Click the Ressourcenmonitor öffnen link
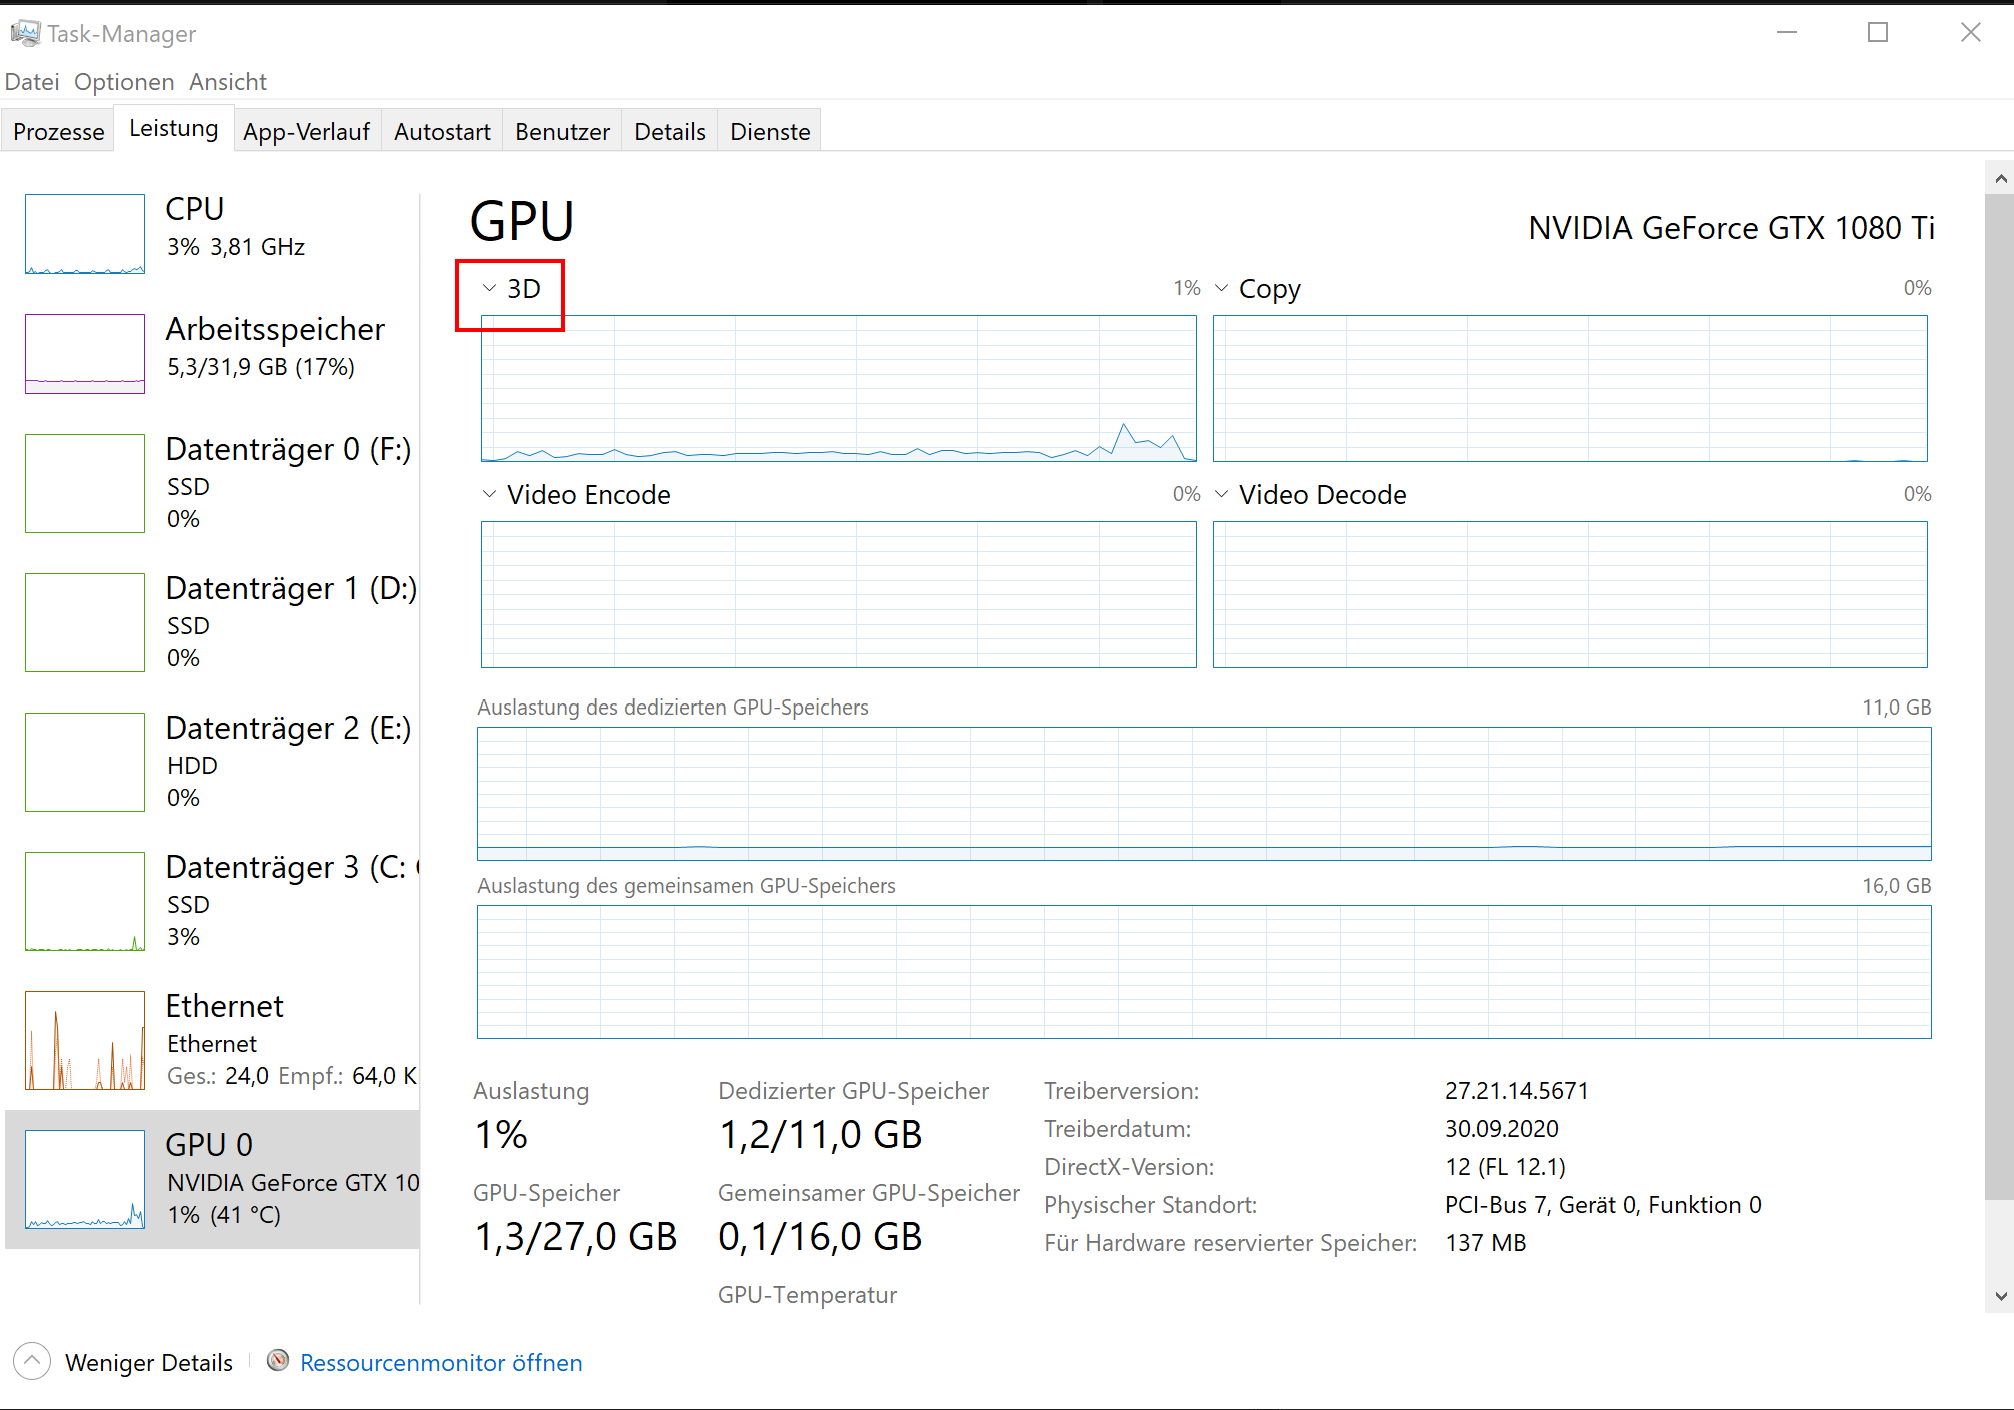Viewport: 2014px width, 1410px height. [441, 1363]
